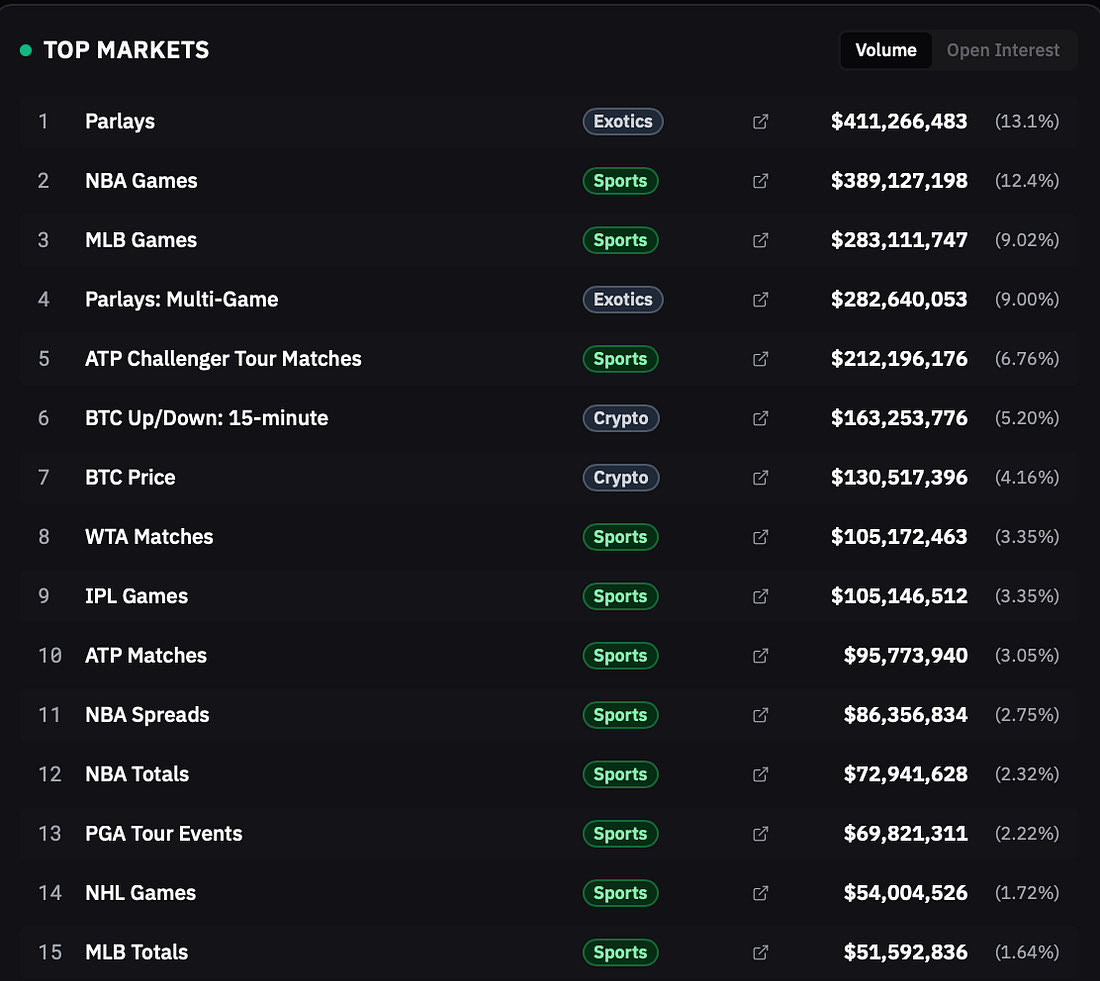This screenshot has height=981, width=1100.
Task: Select the Volume toggle option
Action: 885,50
